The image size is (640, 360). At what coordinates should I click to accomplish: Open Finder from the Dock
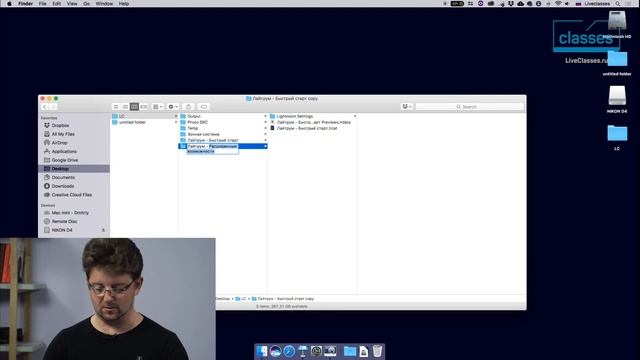(x=262, y=351)
